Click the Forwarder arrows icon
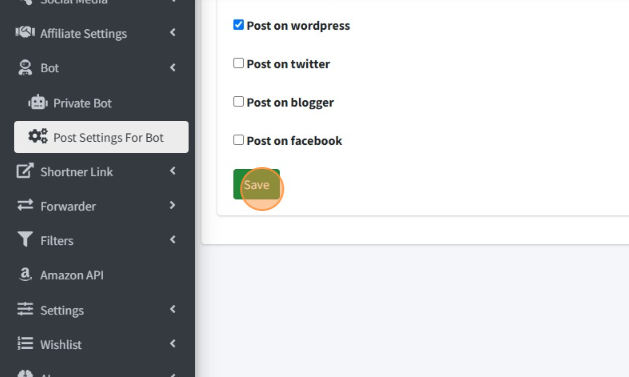This screenshot has height=377, width=629. 25,205
